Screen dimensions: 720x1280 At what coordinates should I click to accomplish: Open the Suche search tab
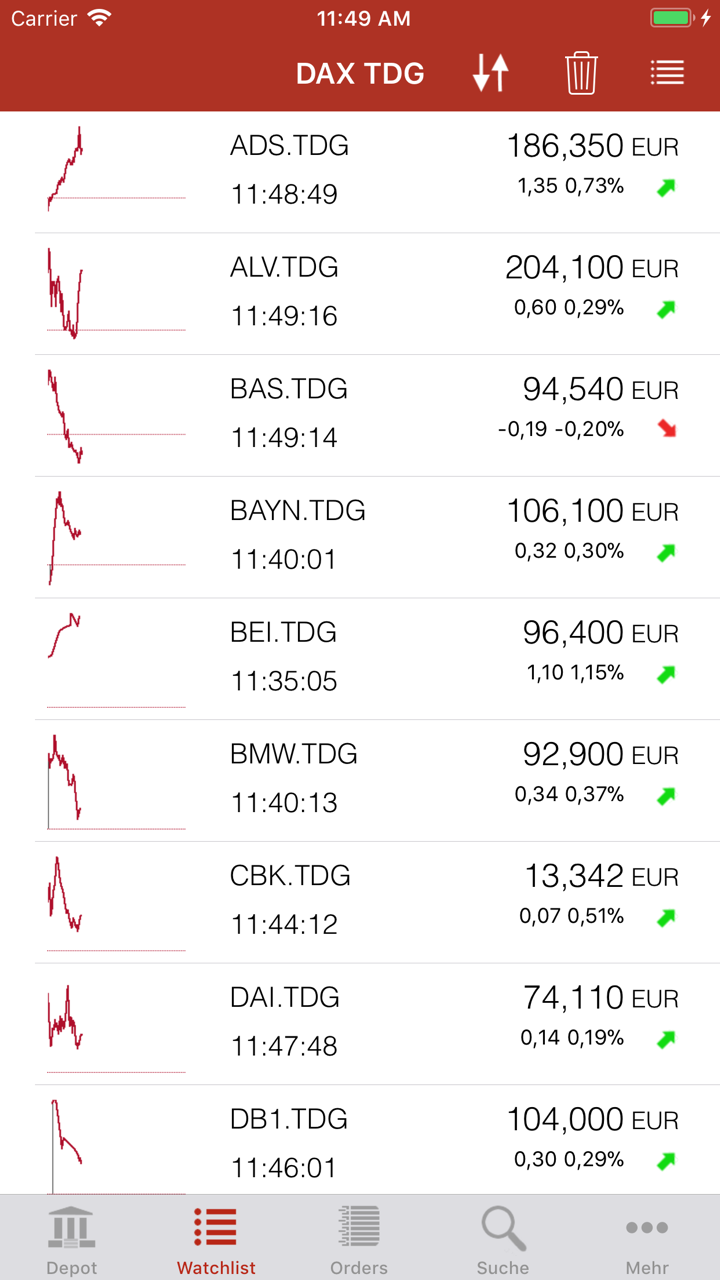(503, 1238)
